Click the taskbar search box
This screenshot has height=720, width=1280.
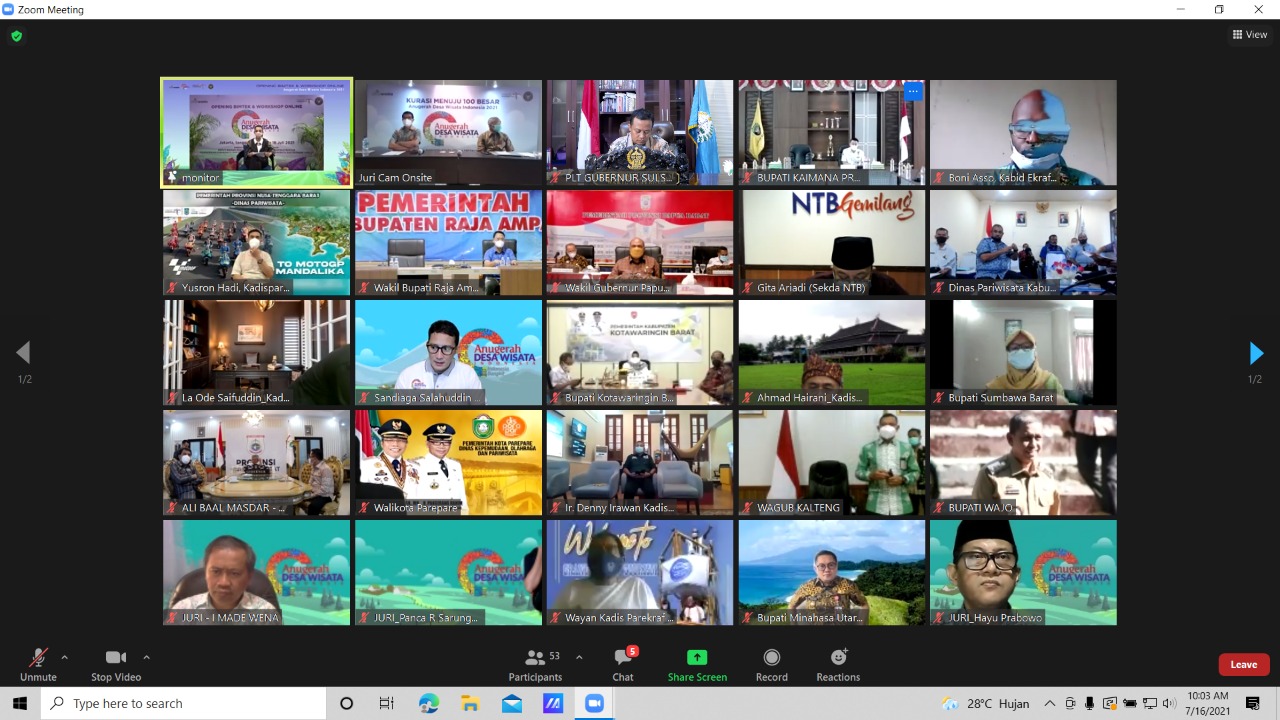184,704
